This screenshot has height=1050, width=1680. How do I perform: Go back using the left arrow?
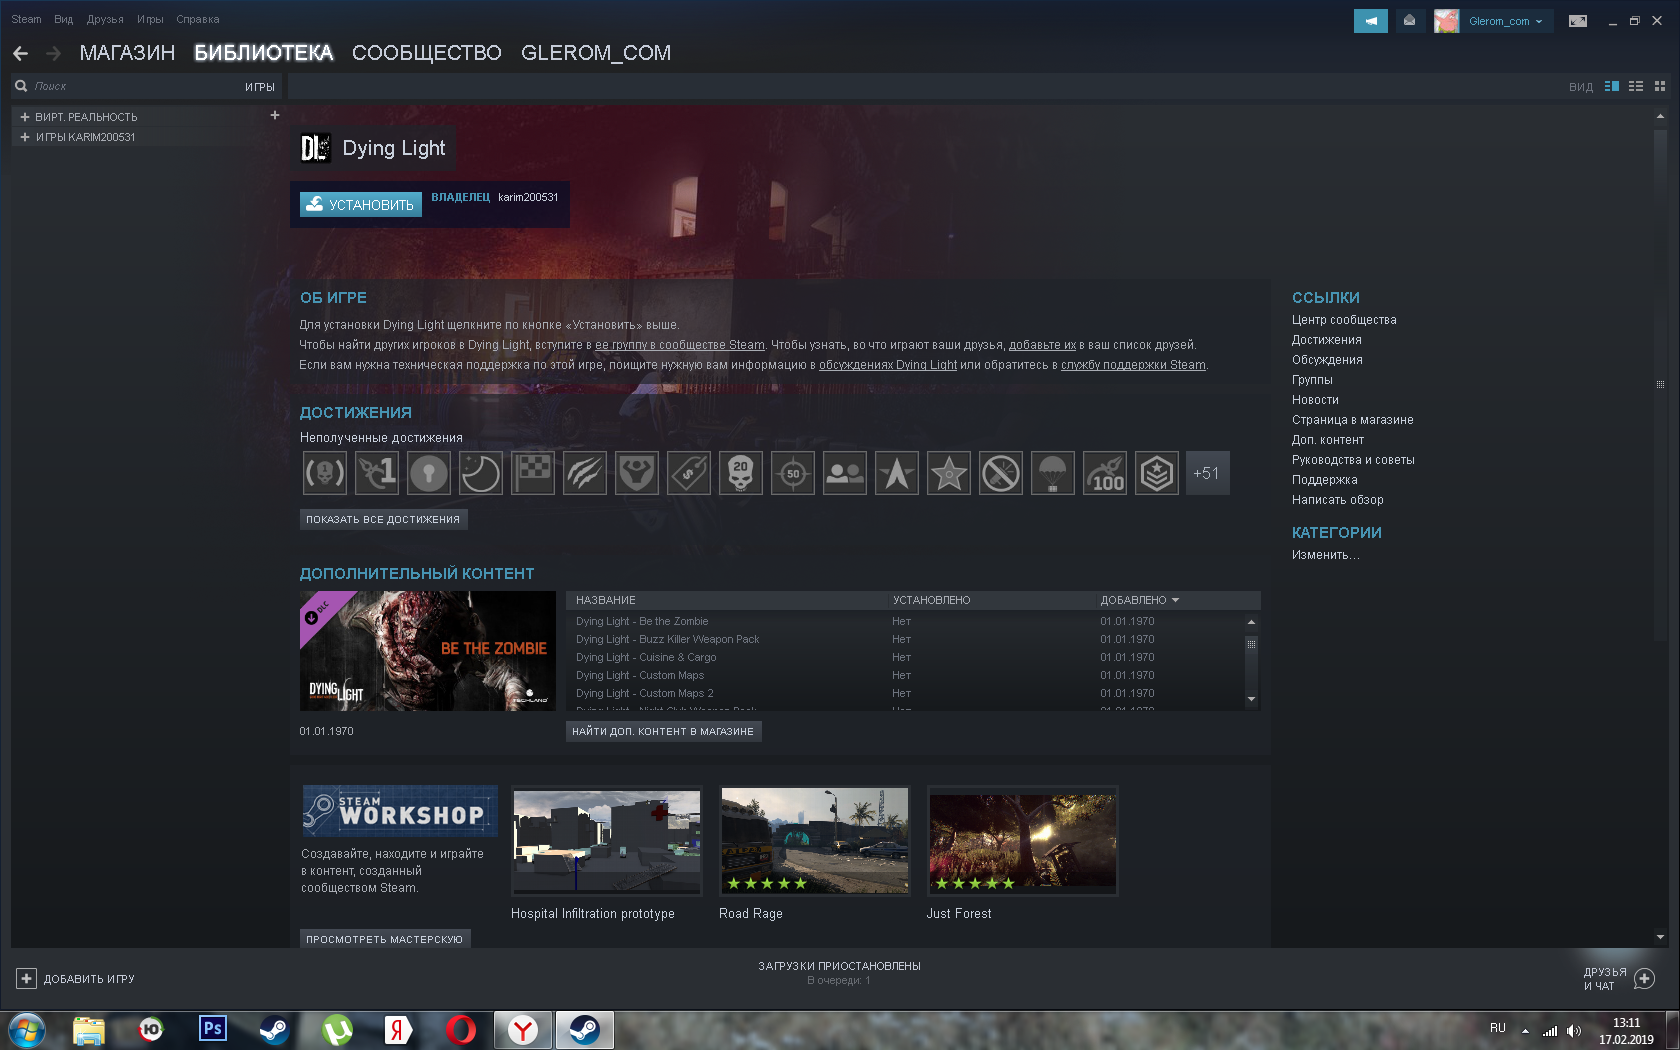(20, 53)
